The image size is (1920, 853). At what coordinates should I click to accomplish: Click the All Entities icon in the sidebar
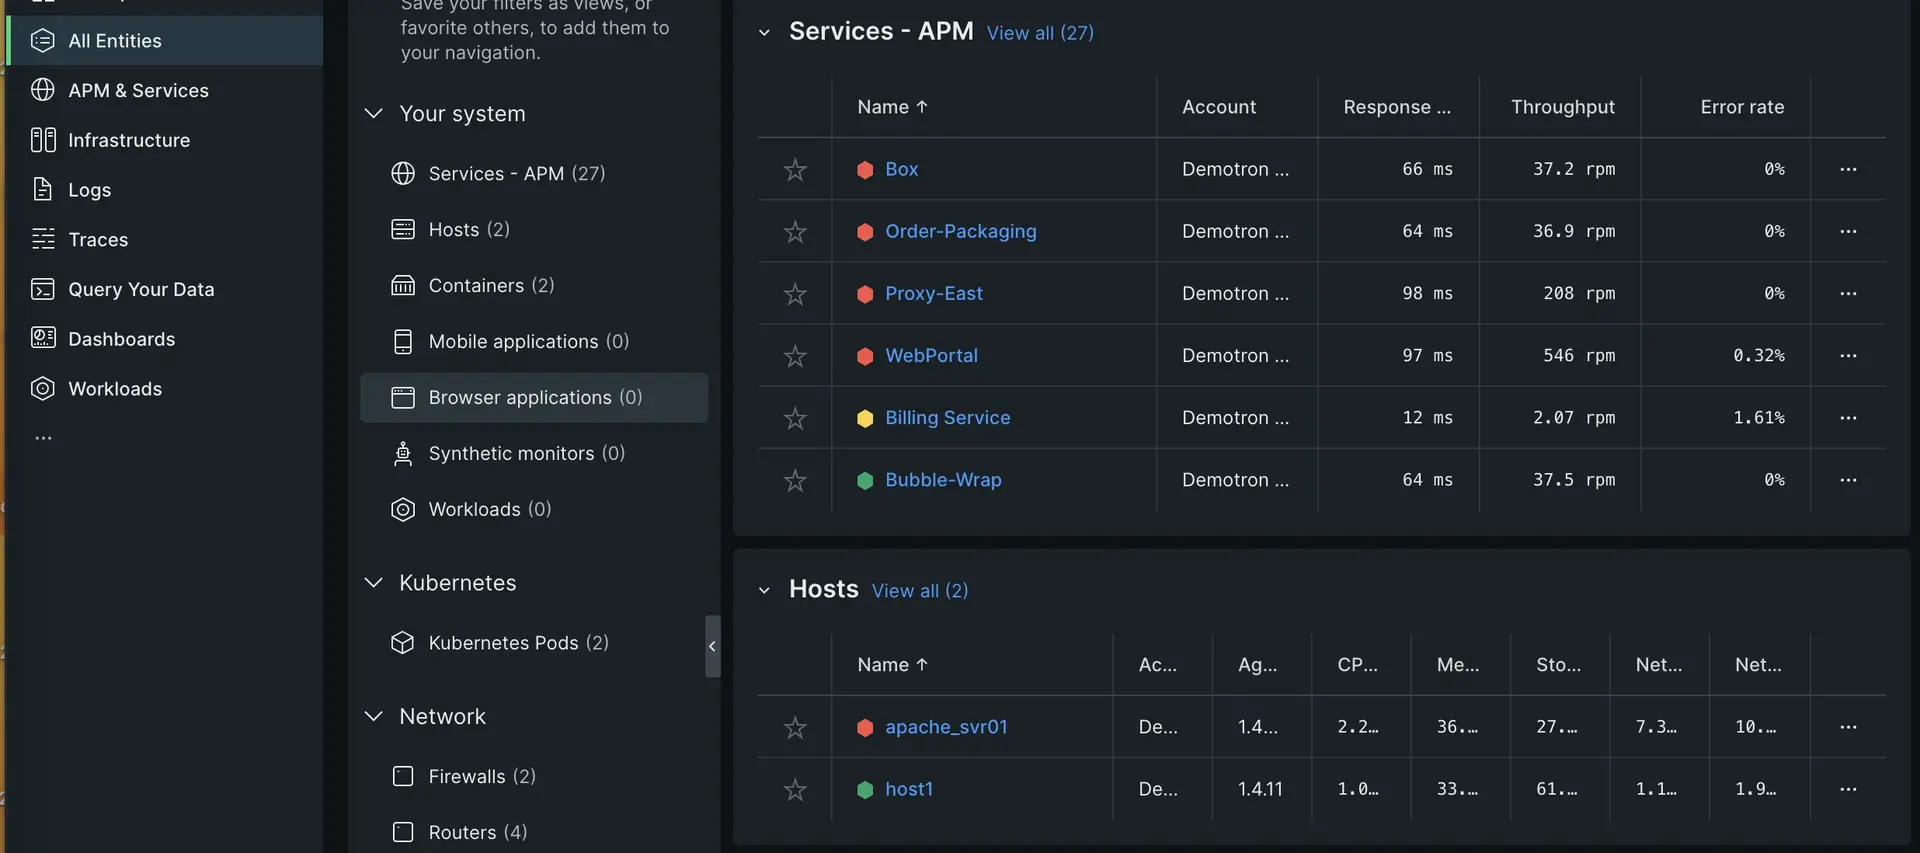42,40
